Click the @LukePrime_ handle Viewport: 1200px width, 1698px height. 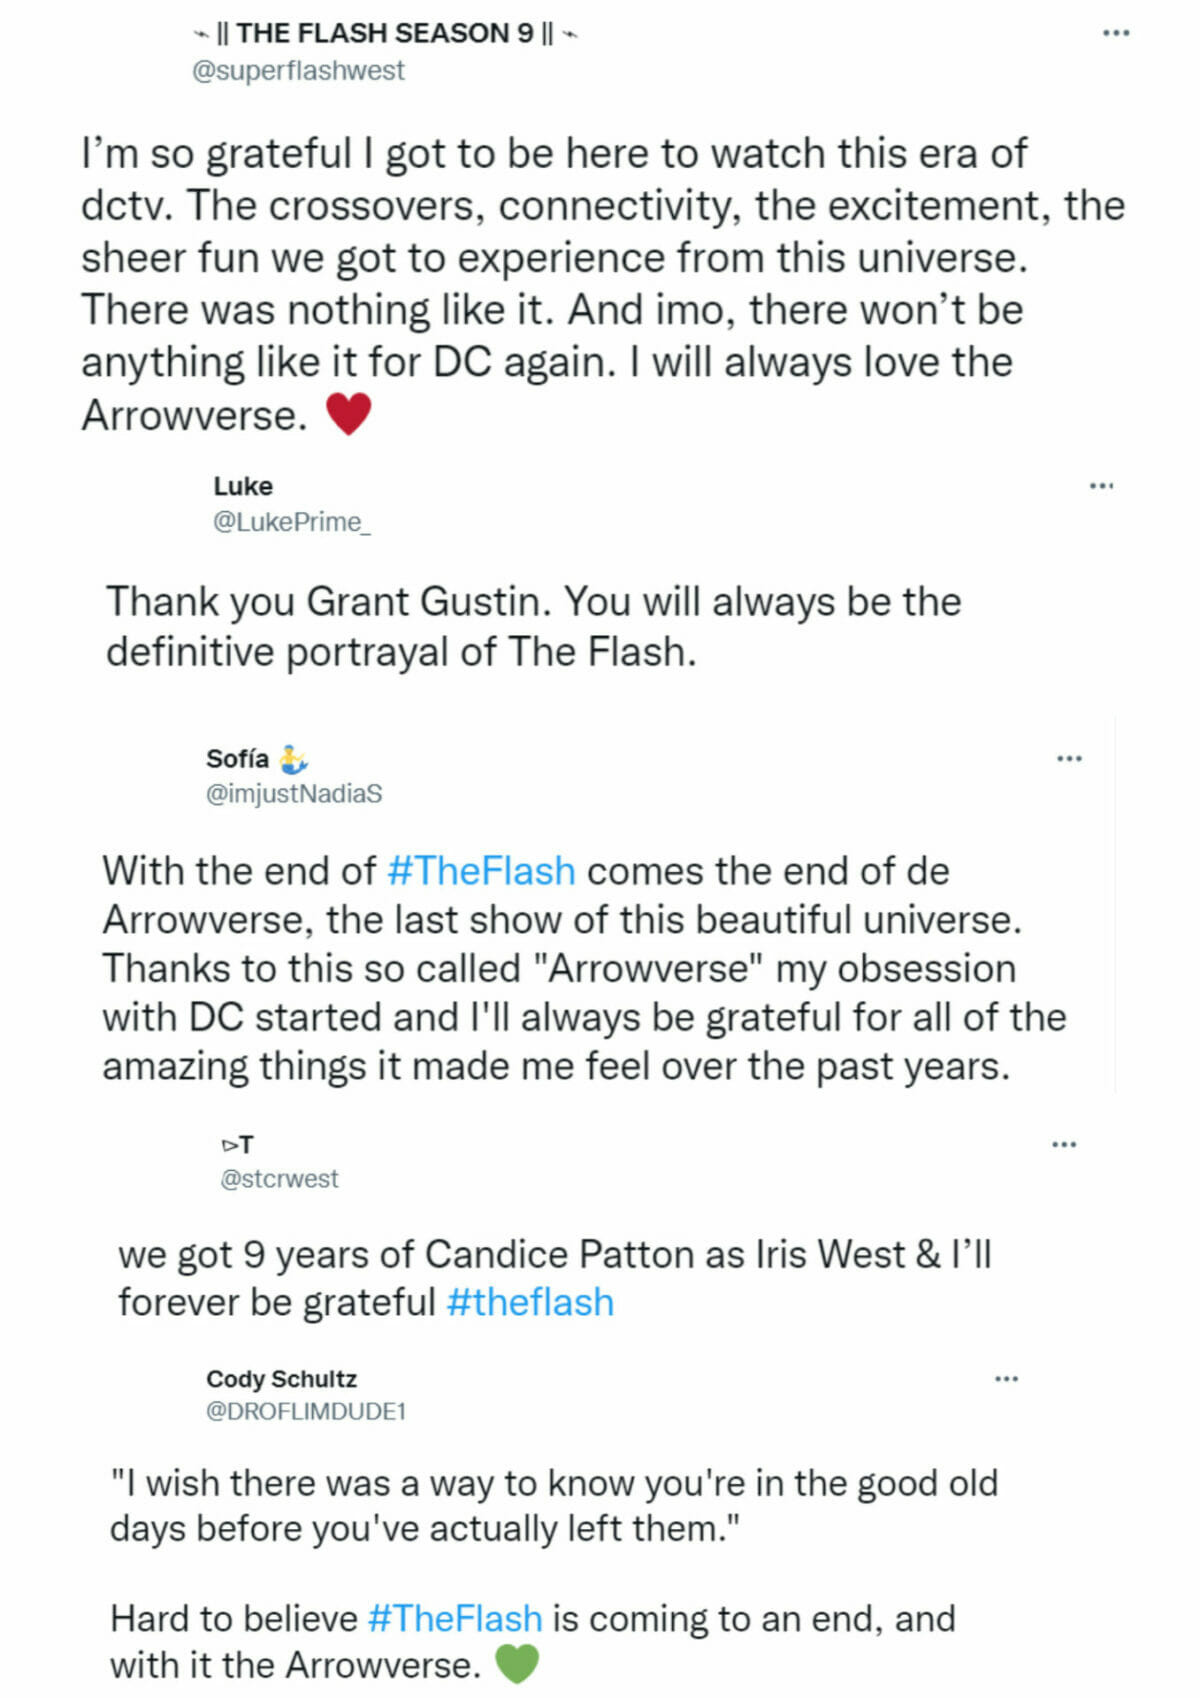tap(291, 522)
